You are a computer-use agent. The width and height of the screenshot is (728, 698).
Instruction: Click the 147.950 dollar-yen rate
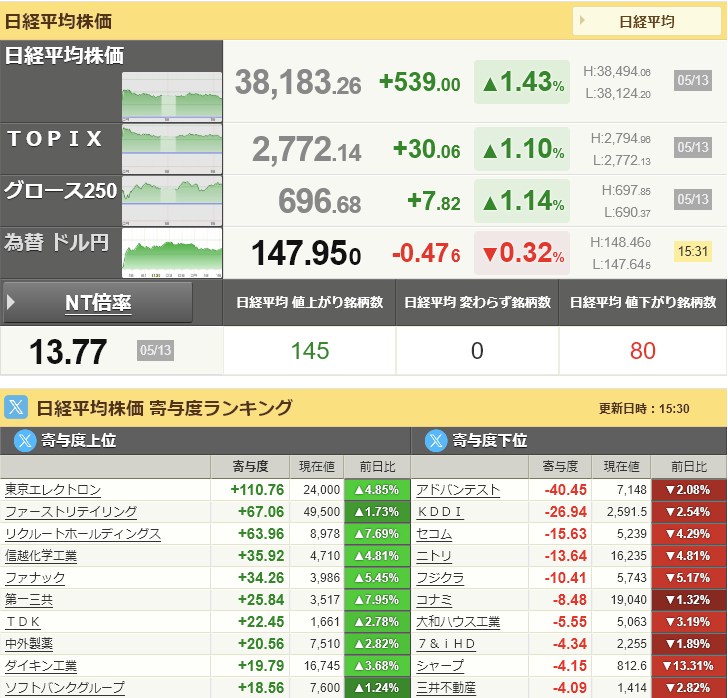coord(306,254)
